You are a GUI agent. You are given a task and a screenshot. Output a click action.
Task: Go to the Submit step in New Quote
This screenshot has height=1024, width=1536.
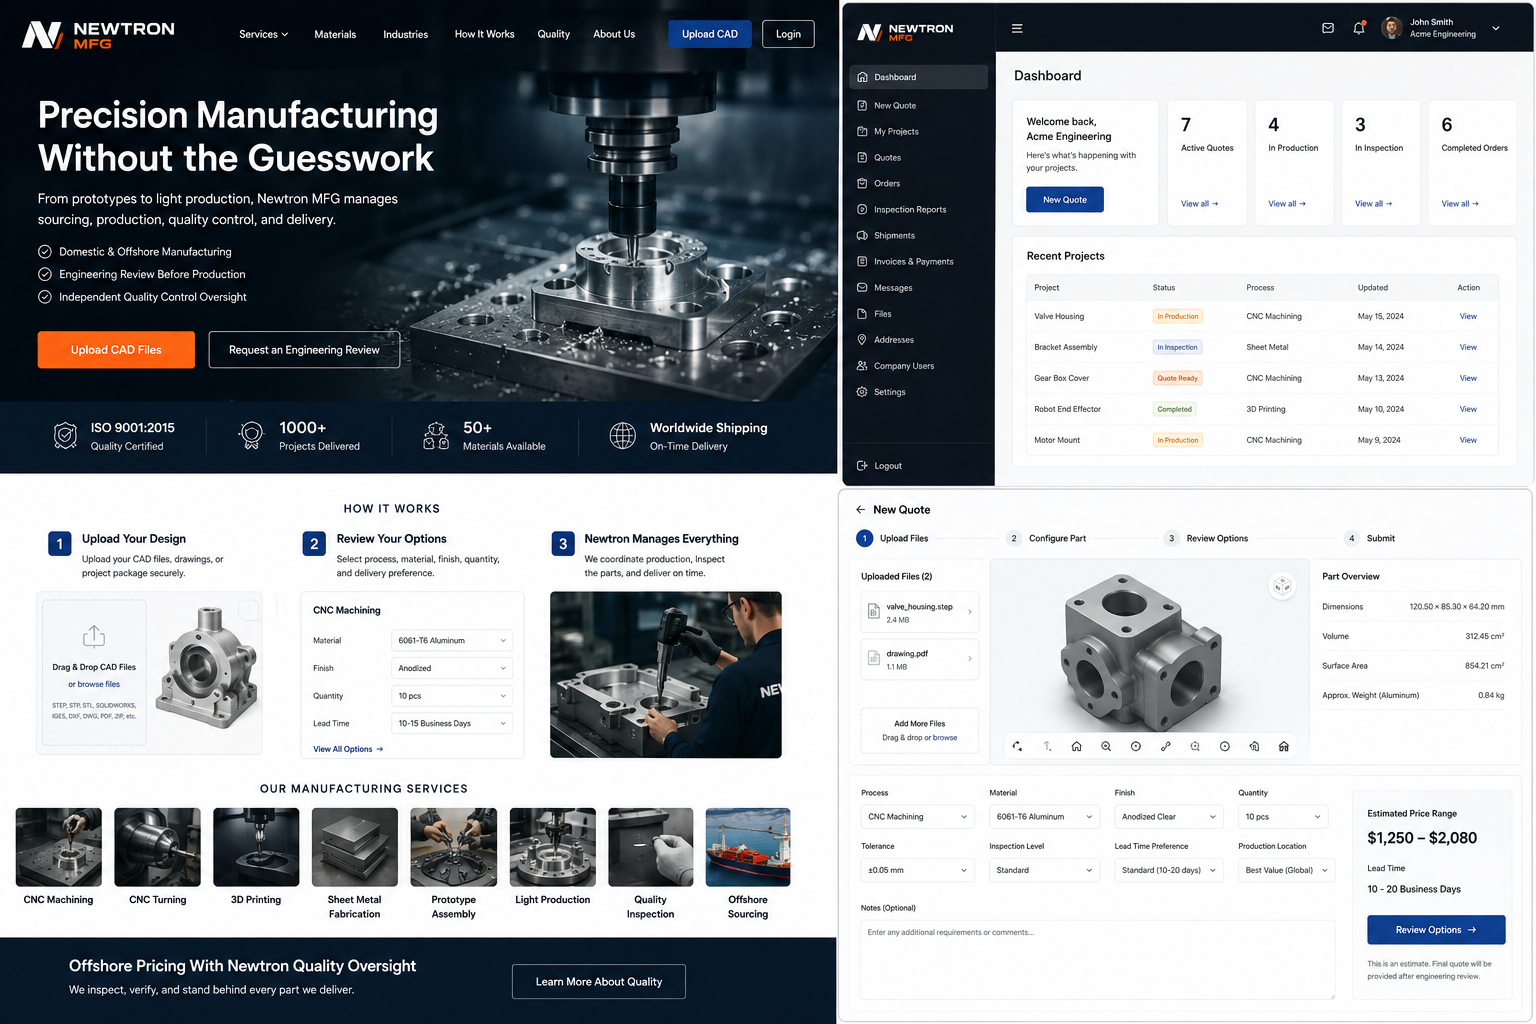tap(1370, 538)
